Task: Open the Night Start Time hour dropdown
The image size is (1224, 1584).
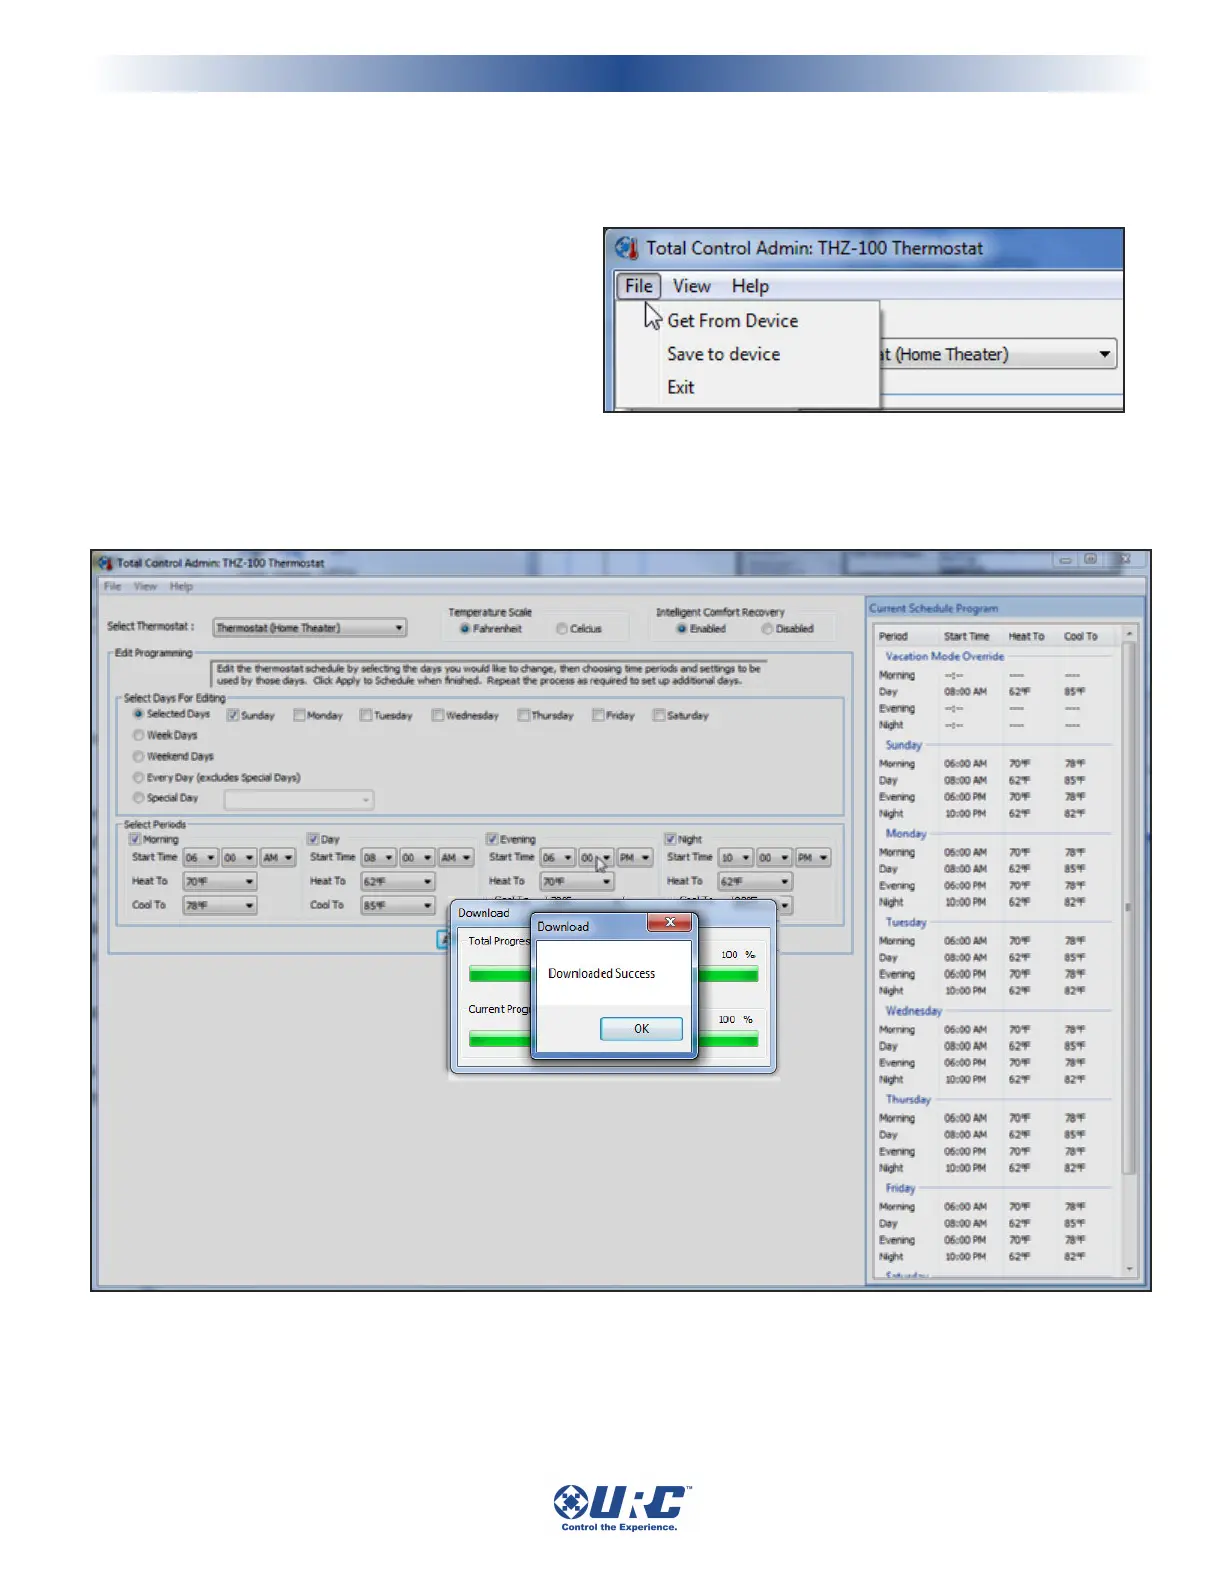Action: (x=735, y=858)
